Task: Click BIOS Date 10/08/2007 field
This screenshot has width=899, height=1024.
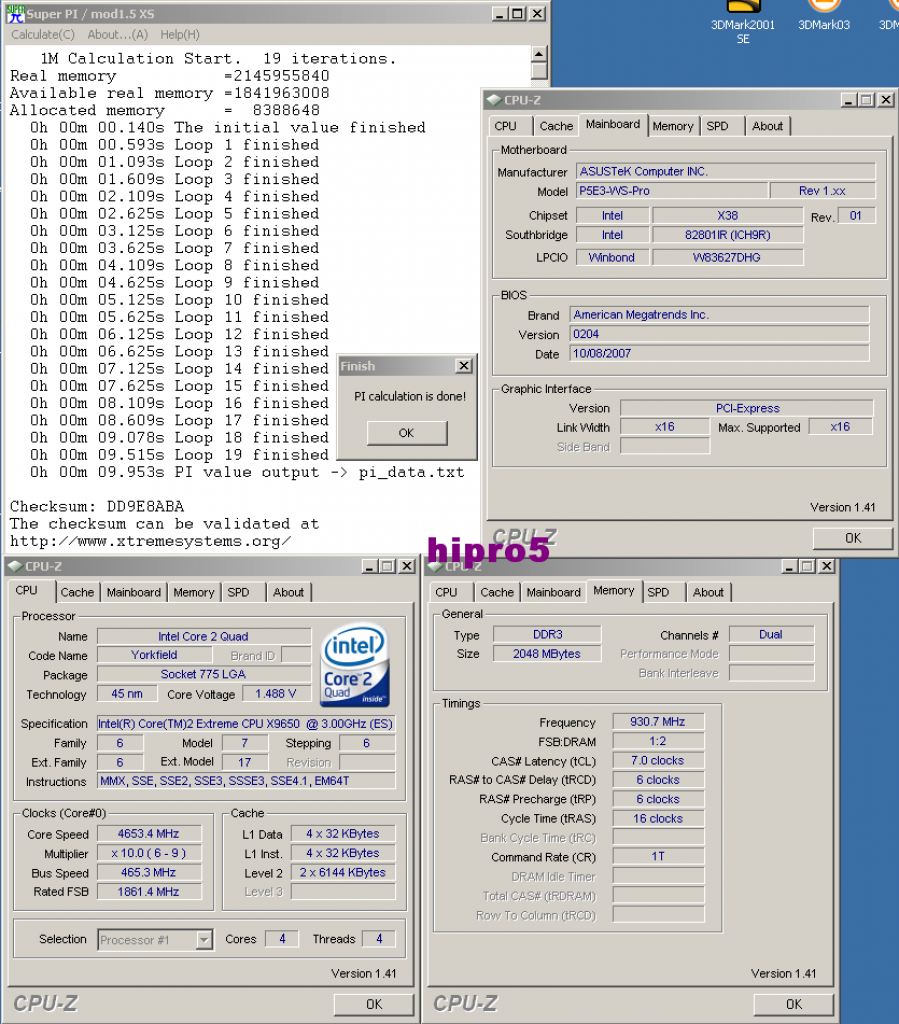Action: 719,353
